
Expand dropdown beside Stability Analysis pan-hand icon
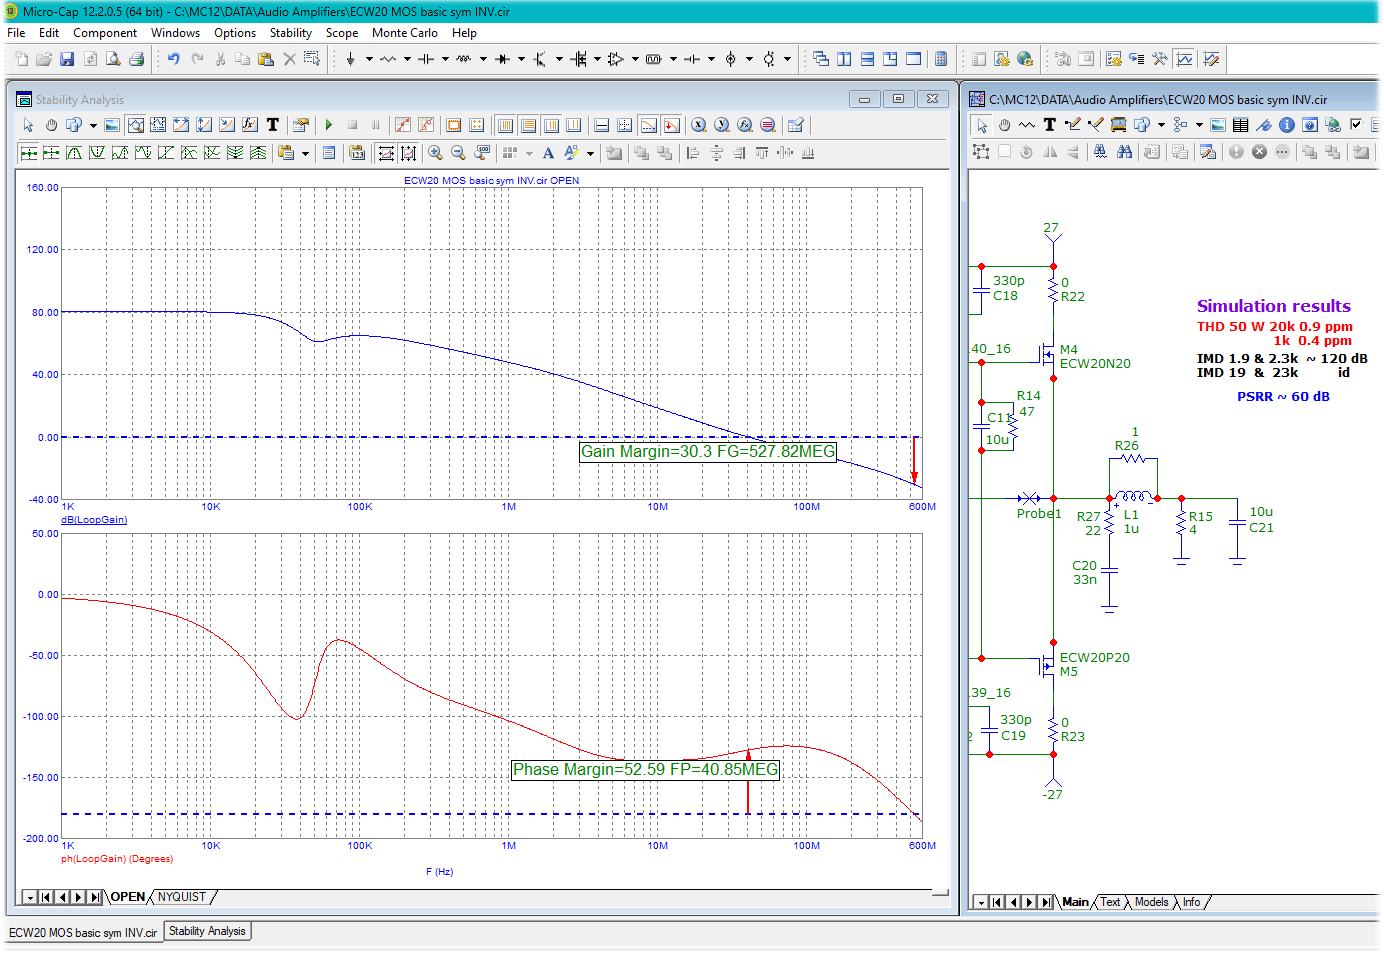(x=93, y=125)
